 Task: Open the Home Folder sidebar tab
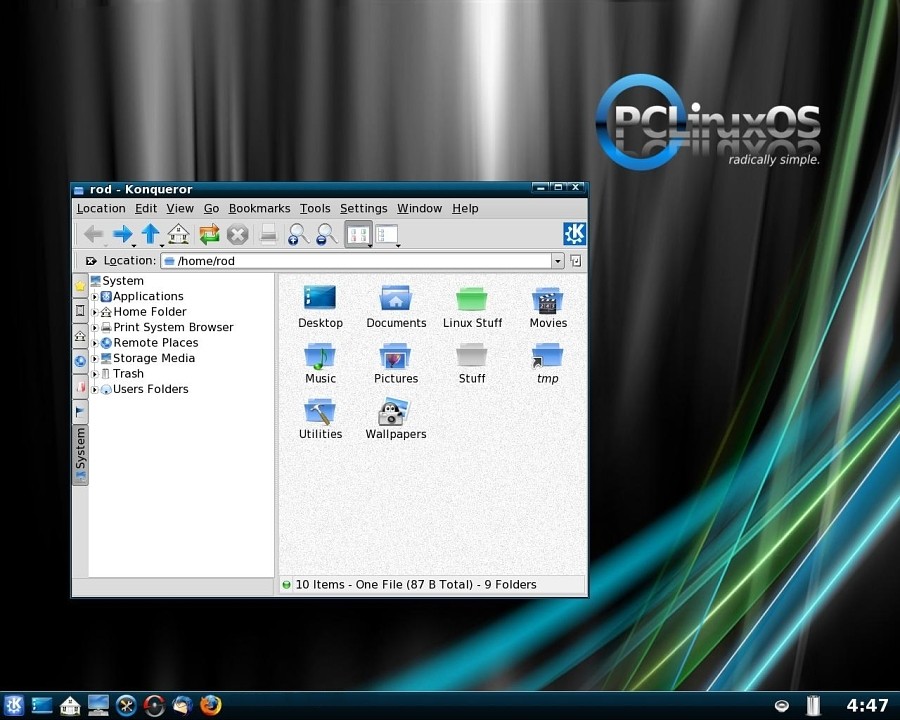point(80,336)
